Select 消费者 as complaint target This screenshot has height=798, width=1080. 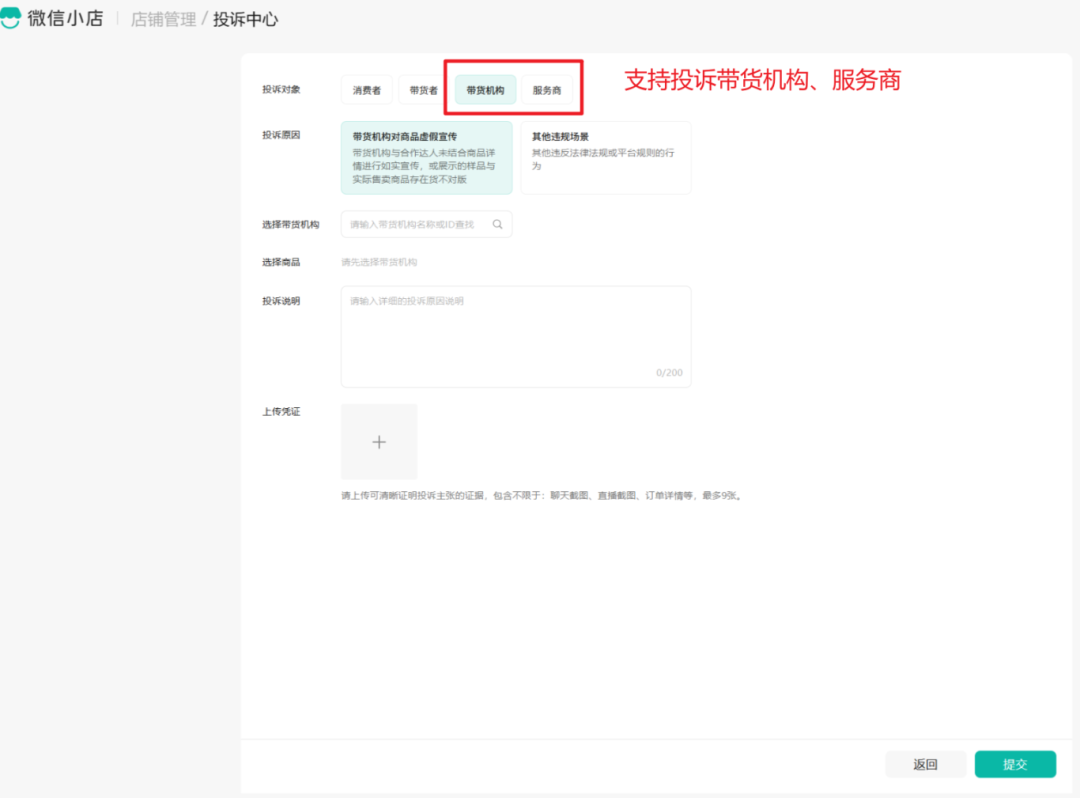click(366, 90)
